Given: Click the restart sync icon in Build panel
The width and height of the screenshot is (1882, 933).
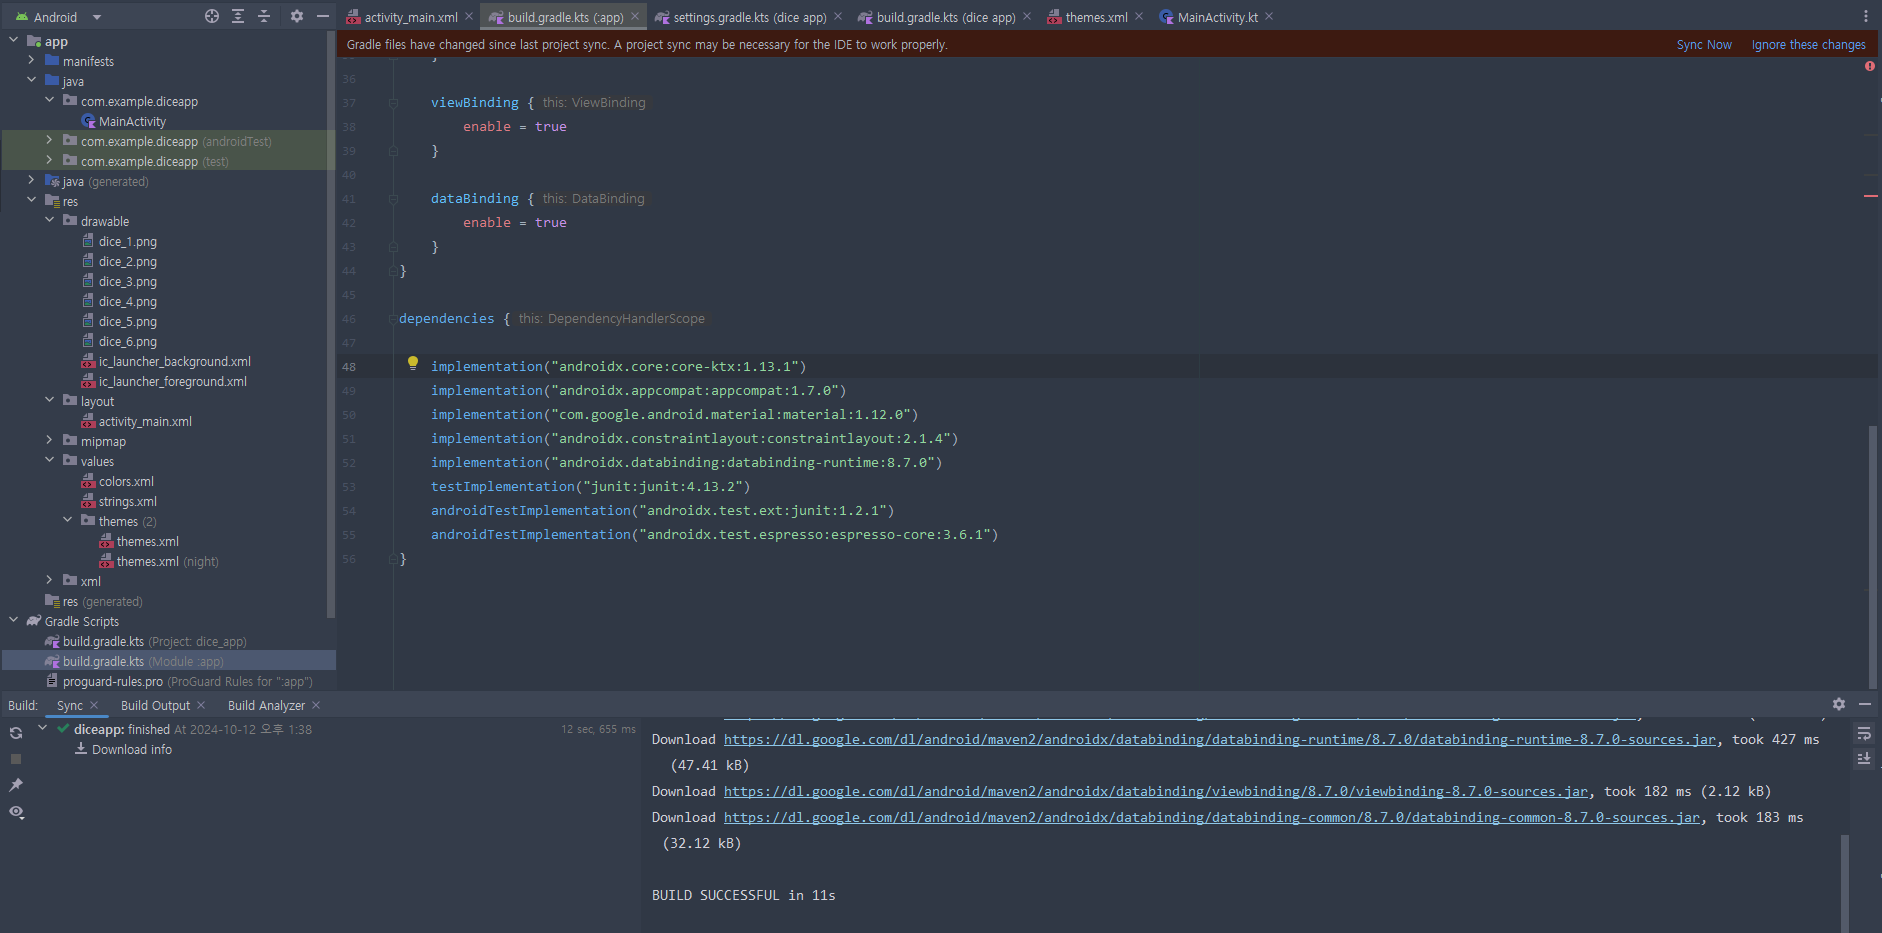Looking at the screenshot, I should pos(16,733).
